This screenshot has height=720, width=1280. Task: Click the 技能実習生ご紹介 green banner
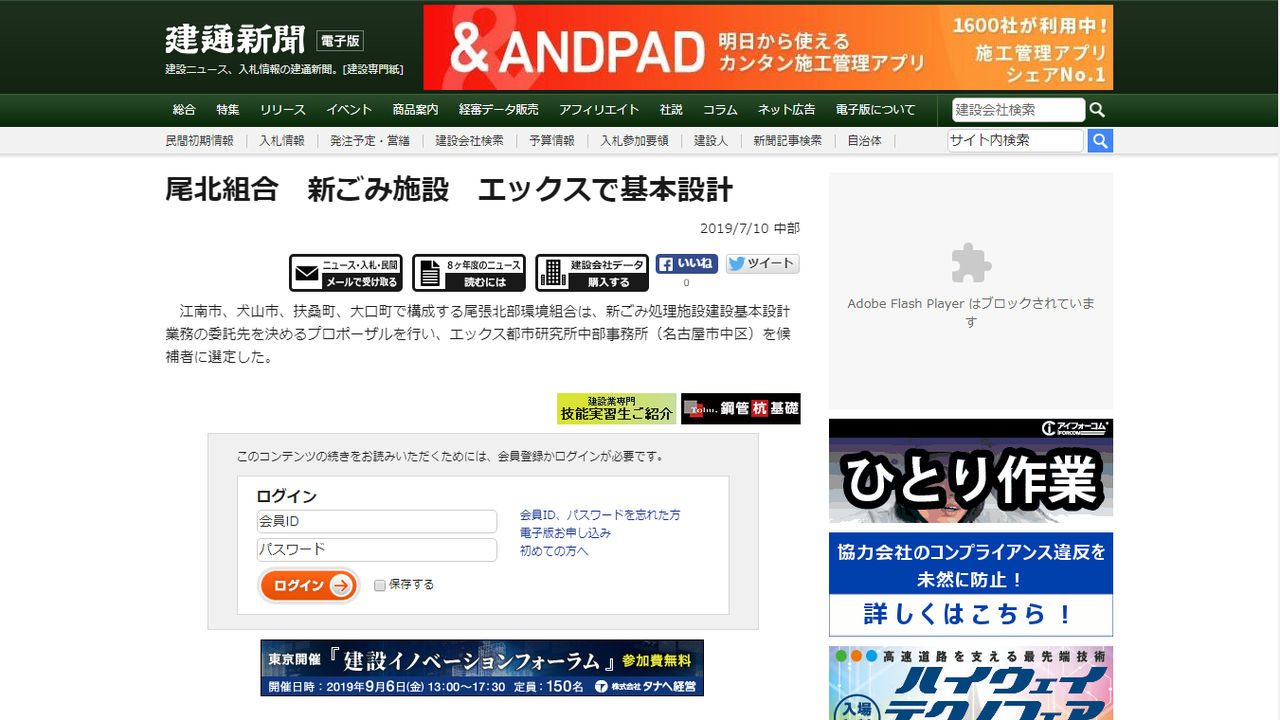tap(617, 408)
